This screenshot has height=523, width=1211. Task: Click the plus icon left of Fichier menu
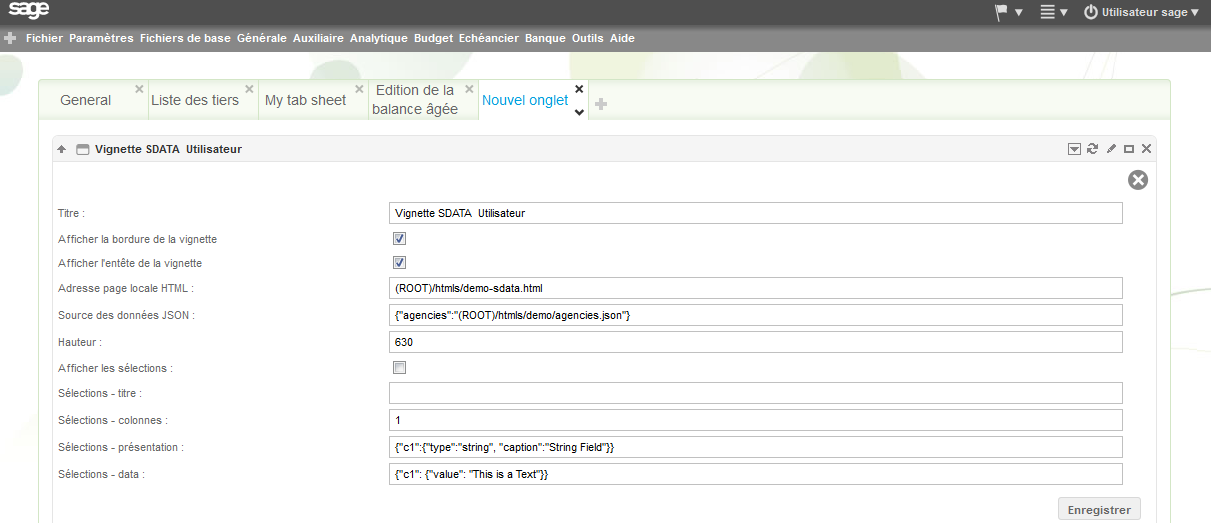(10, 39)
